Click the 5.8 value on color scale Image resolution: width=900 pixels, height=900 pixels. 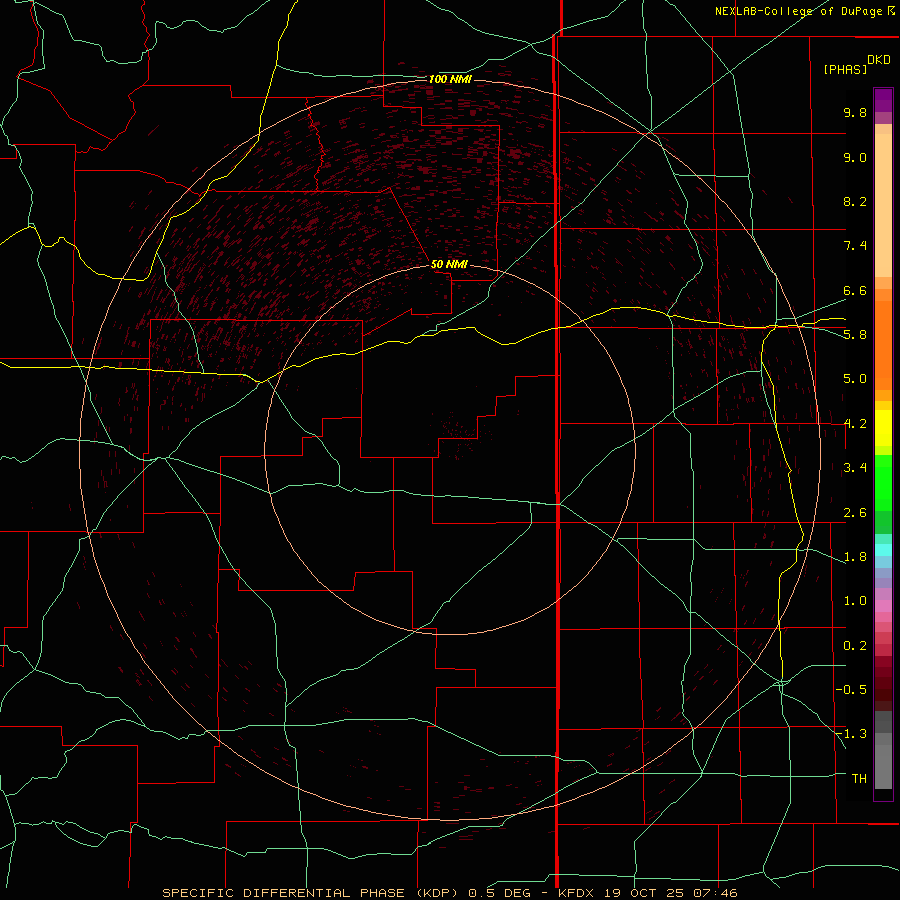[855, 335]
